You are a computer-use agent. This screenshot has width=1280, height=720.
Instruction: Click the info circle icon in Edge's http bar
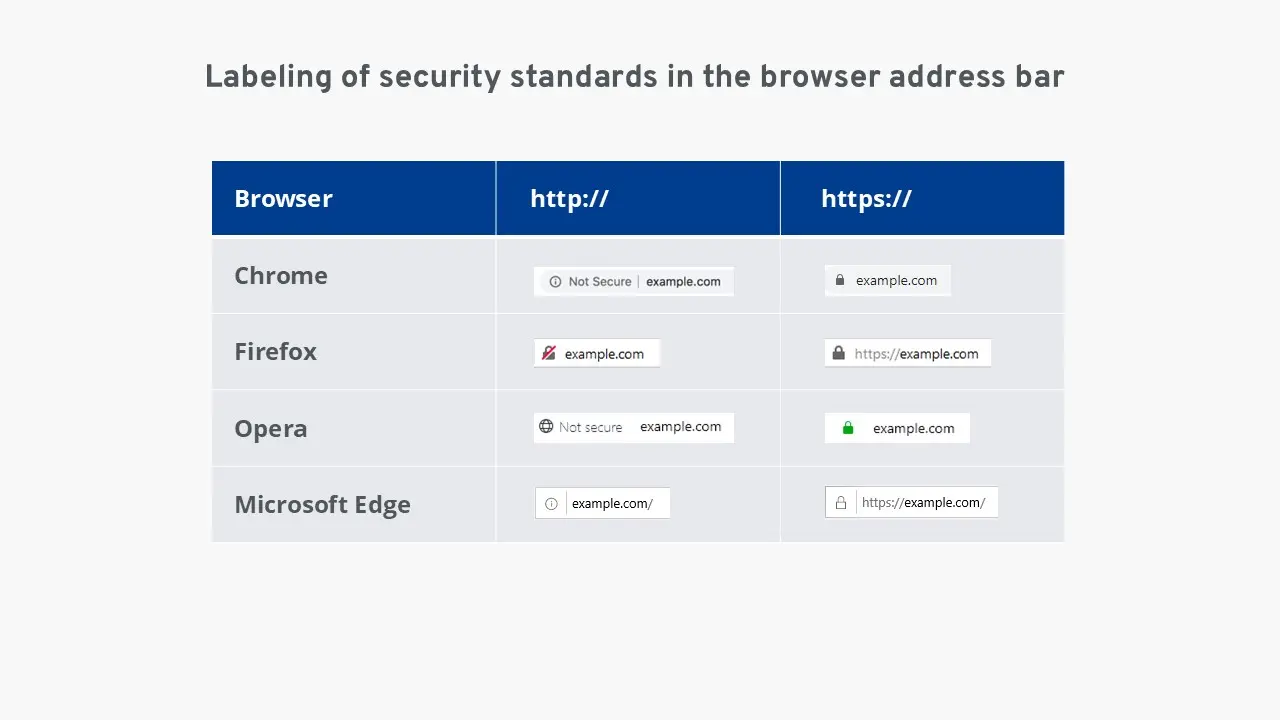pos(551,503)
